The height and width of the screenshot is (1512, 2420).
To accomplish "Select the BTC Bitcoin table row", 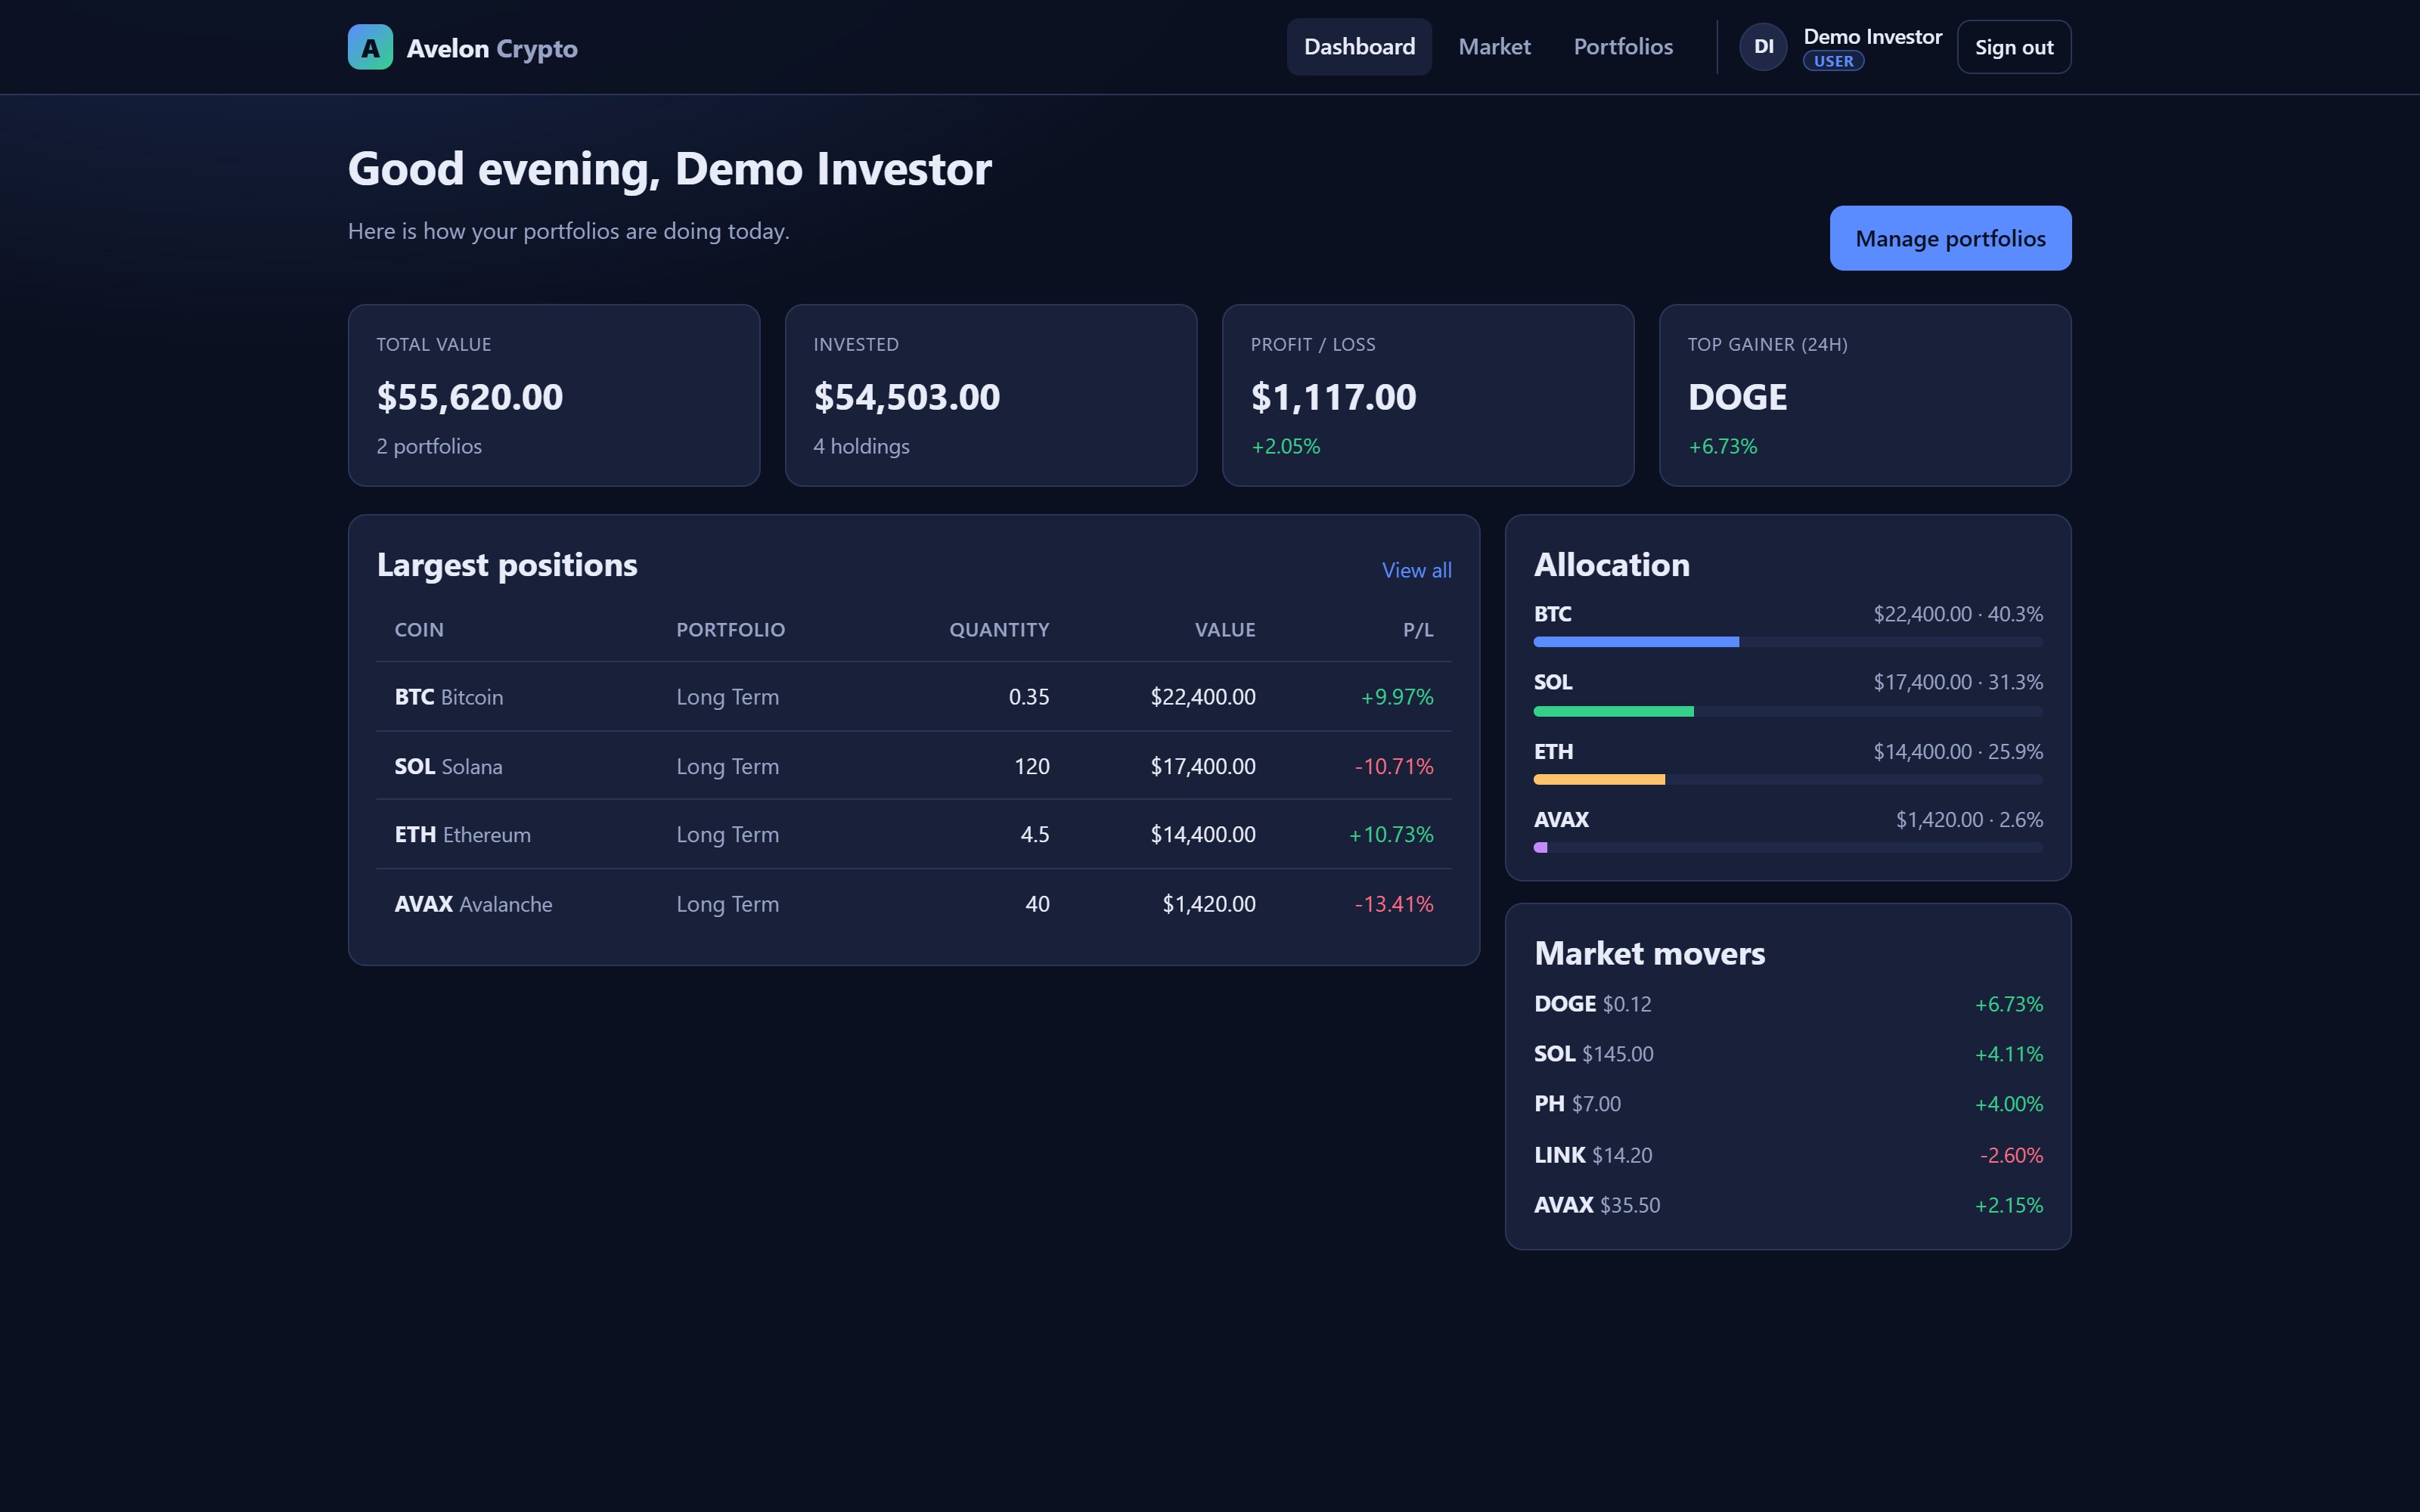I will click(914, 697).
